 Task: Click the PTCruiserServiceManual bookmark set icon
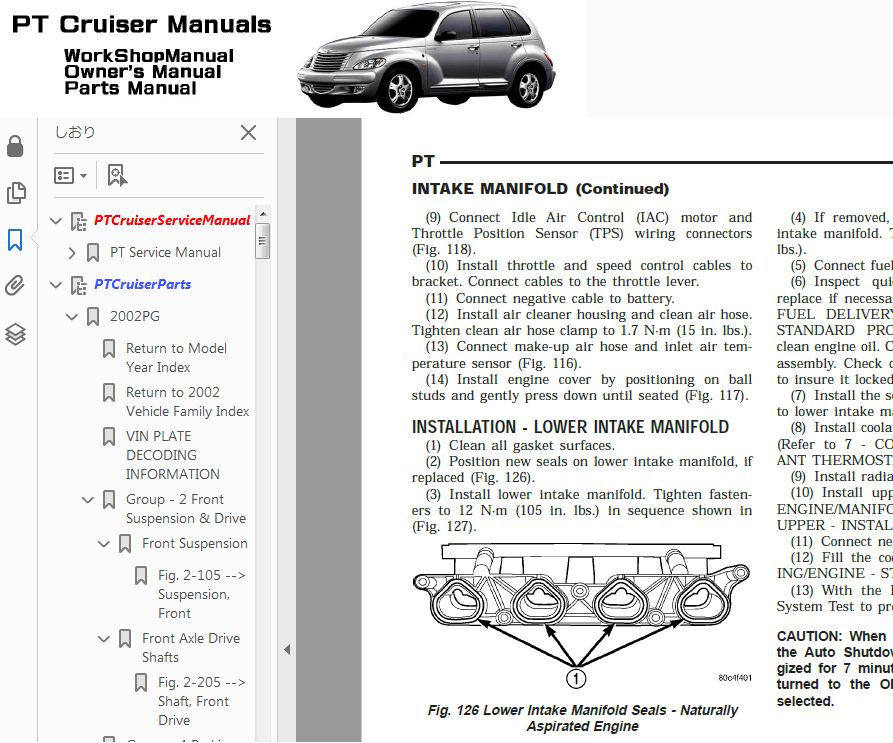pyautogui.click(x=79, y=221)
